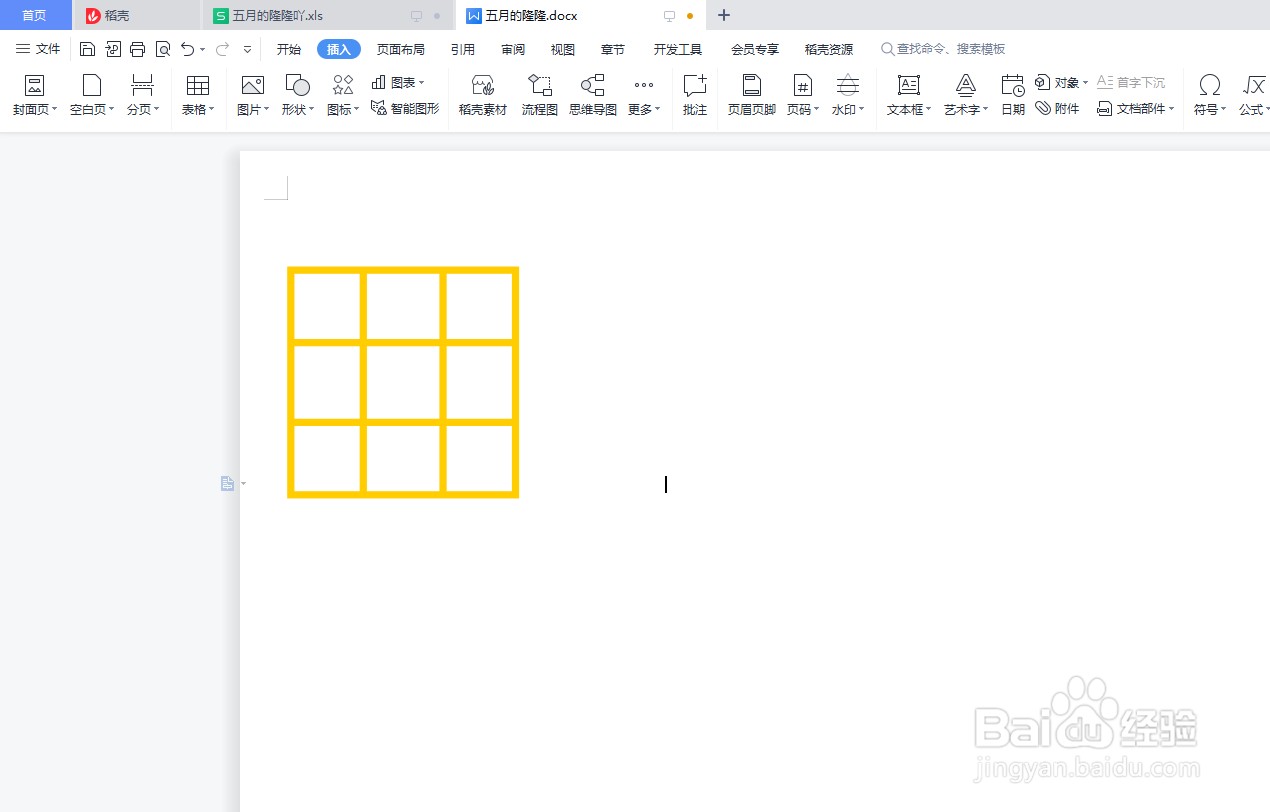Click the Redo arrow icon
Screen dimensions: 1270x812
click(x=222, y=49)
